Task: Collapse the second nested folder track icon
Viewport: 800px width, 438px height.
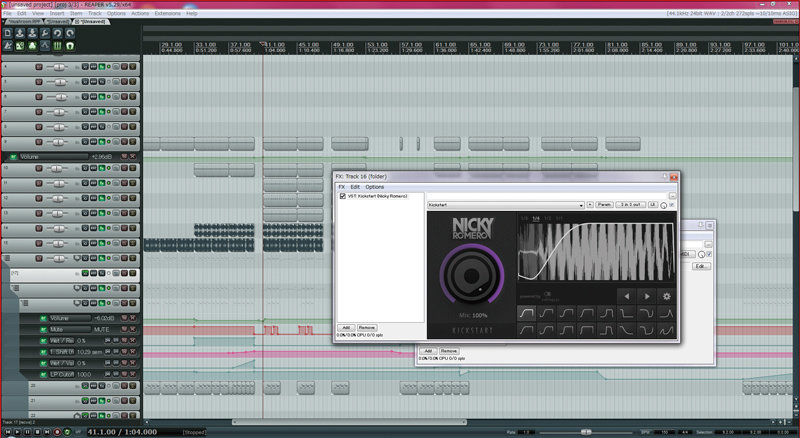Action: click(x=16, y=288)
